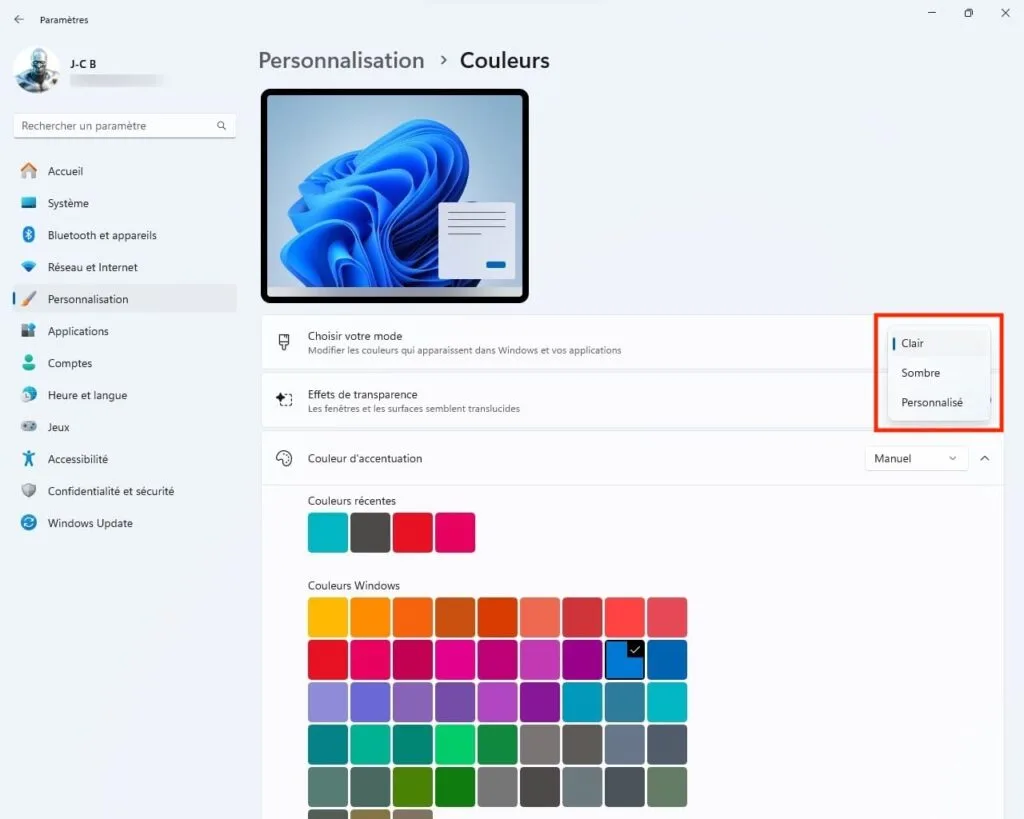
Task: Open Système settings page
Action: 124,202
